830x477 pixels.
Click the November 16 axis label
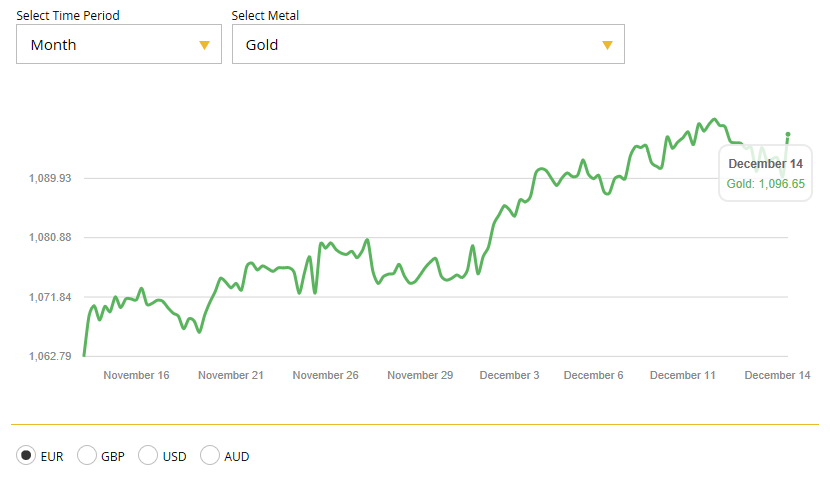pyautogui.click(x=136, y=376)
